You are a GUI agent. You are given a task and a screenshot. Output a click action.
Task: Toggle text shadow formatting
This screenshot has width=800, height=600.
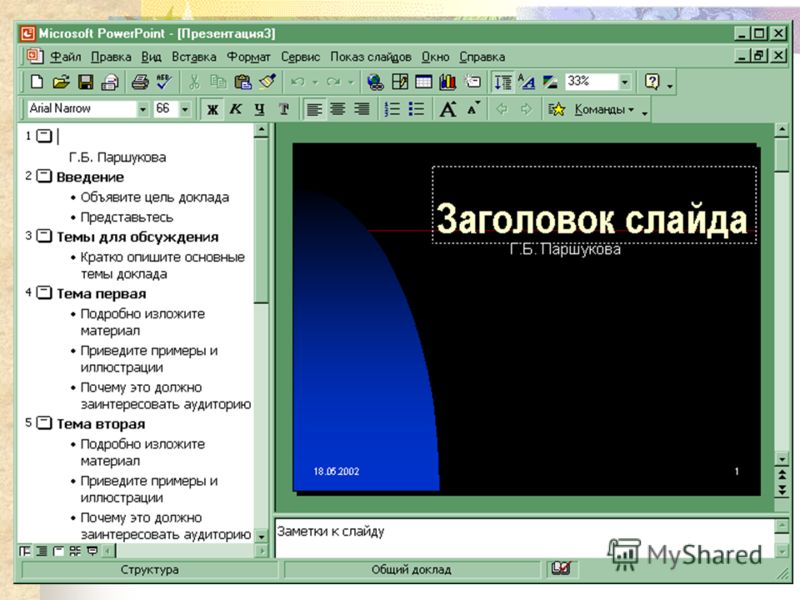284,109
